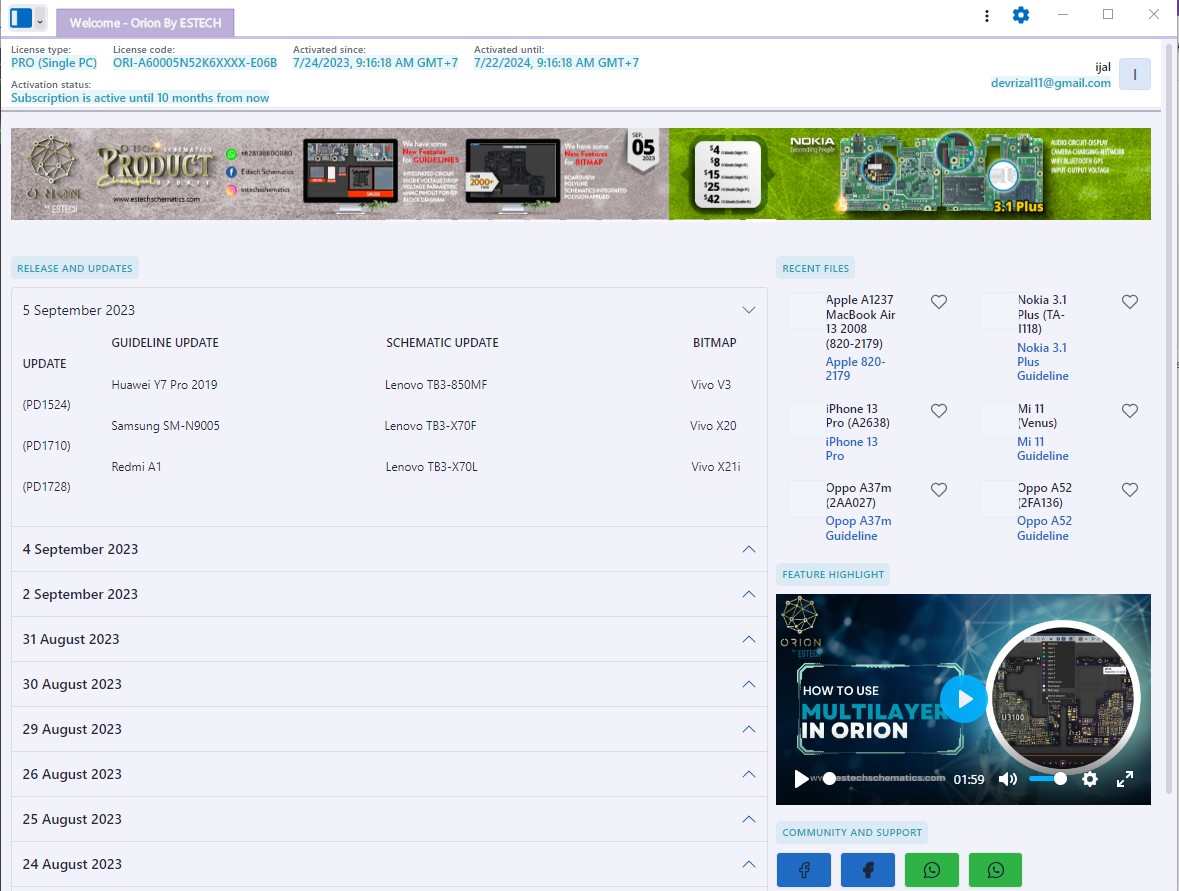
Task: Click the Vivo V3 bitmap entry
Action: (711, 384)
